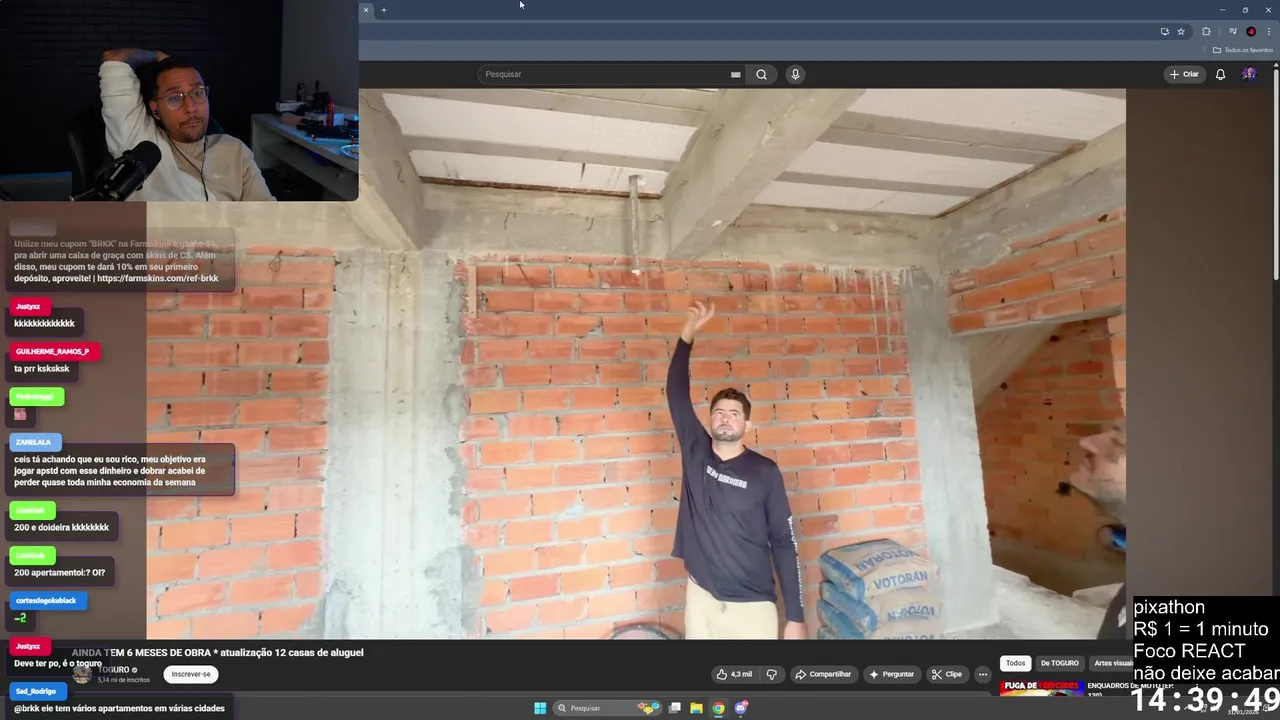Open the Fuga de recommended video thumbnail
The image size is (1280, 720).
1042,688
